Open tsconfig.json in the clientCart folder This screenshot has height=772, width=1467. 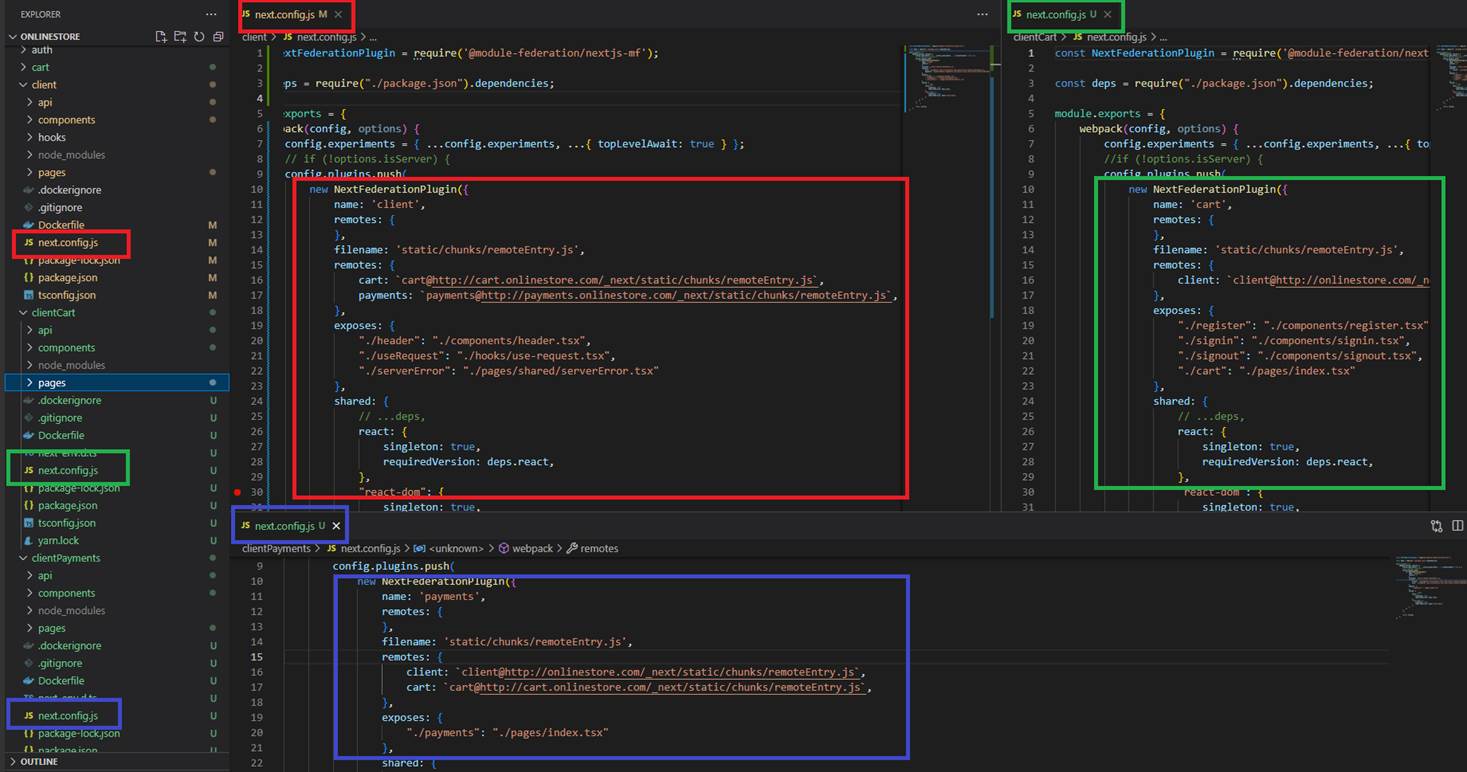coord(67,523)
